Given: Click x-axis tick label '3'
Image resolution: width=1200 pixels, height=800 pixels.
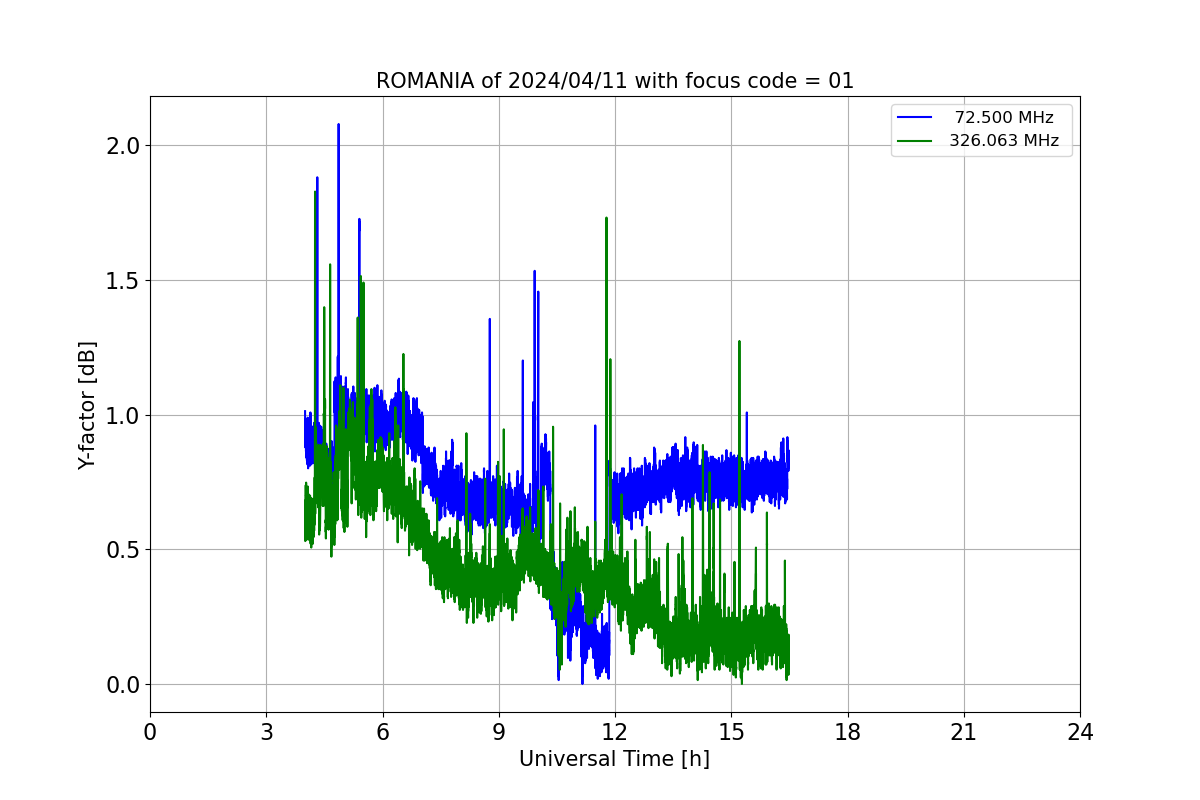Looking at the screenshot, I should (x=266, y=732).
